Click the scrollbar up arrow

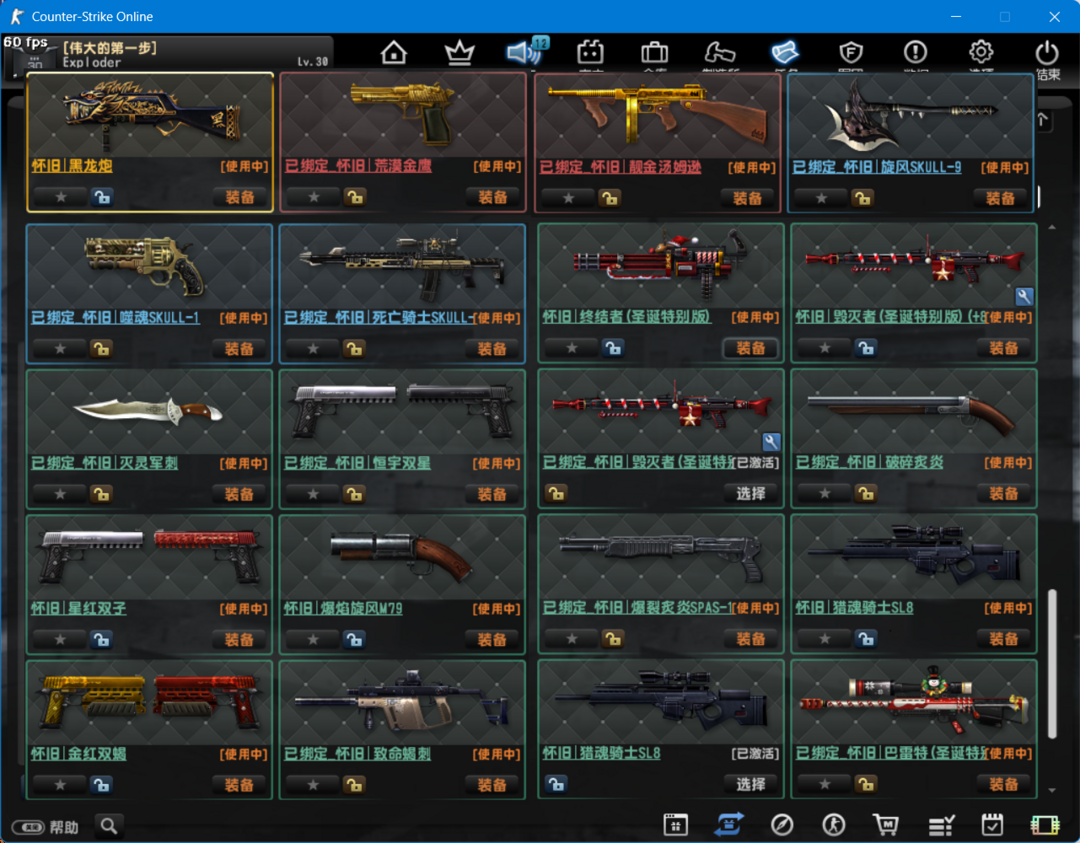(x=1052, y=227)
